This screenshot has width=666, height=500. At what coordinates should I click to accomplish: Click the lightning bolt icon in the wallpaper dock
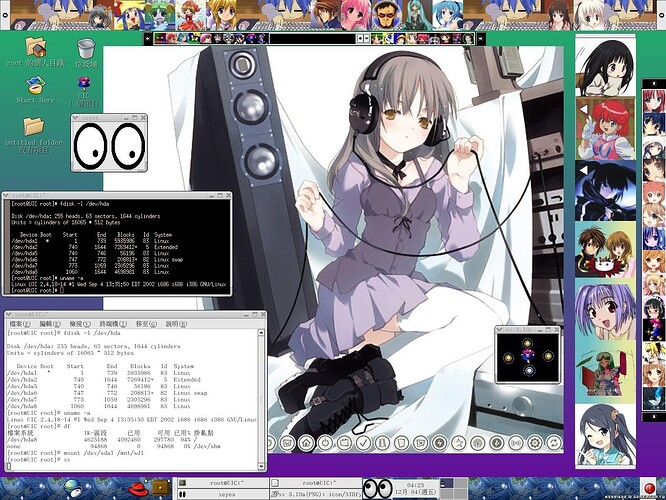pyautogui.click(x=440, y=443)
